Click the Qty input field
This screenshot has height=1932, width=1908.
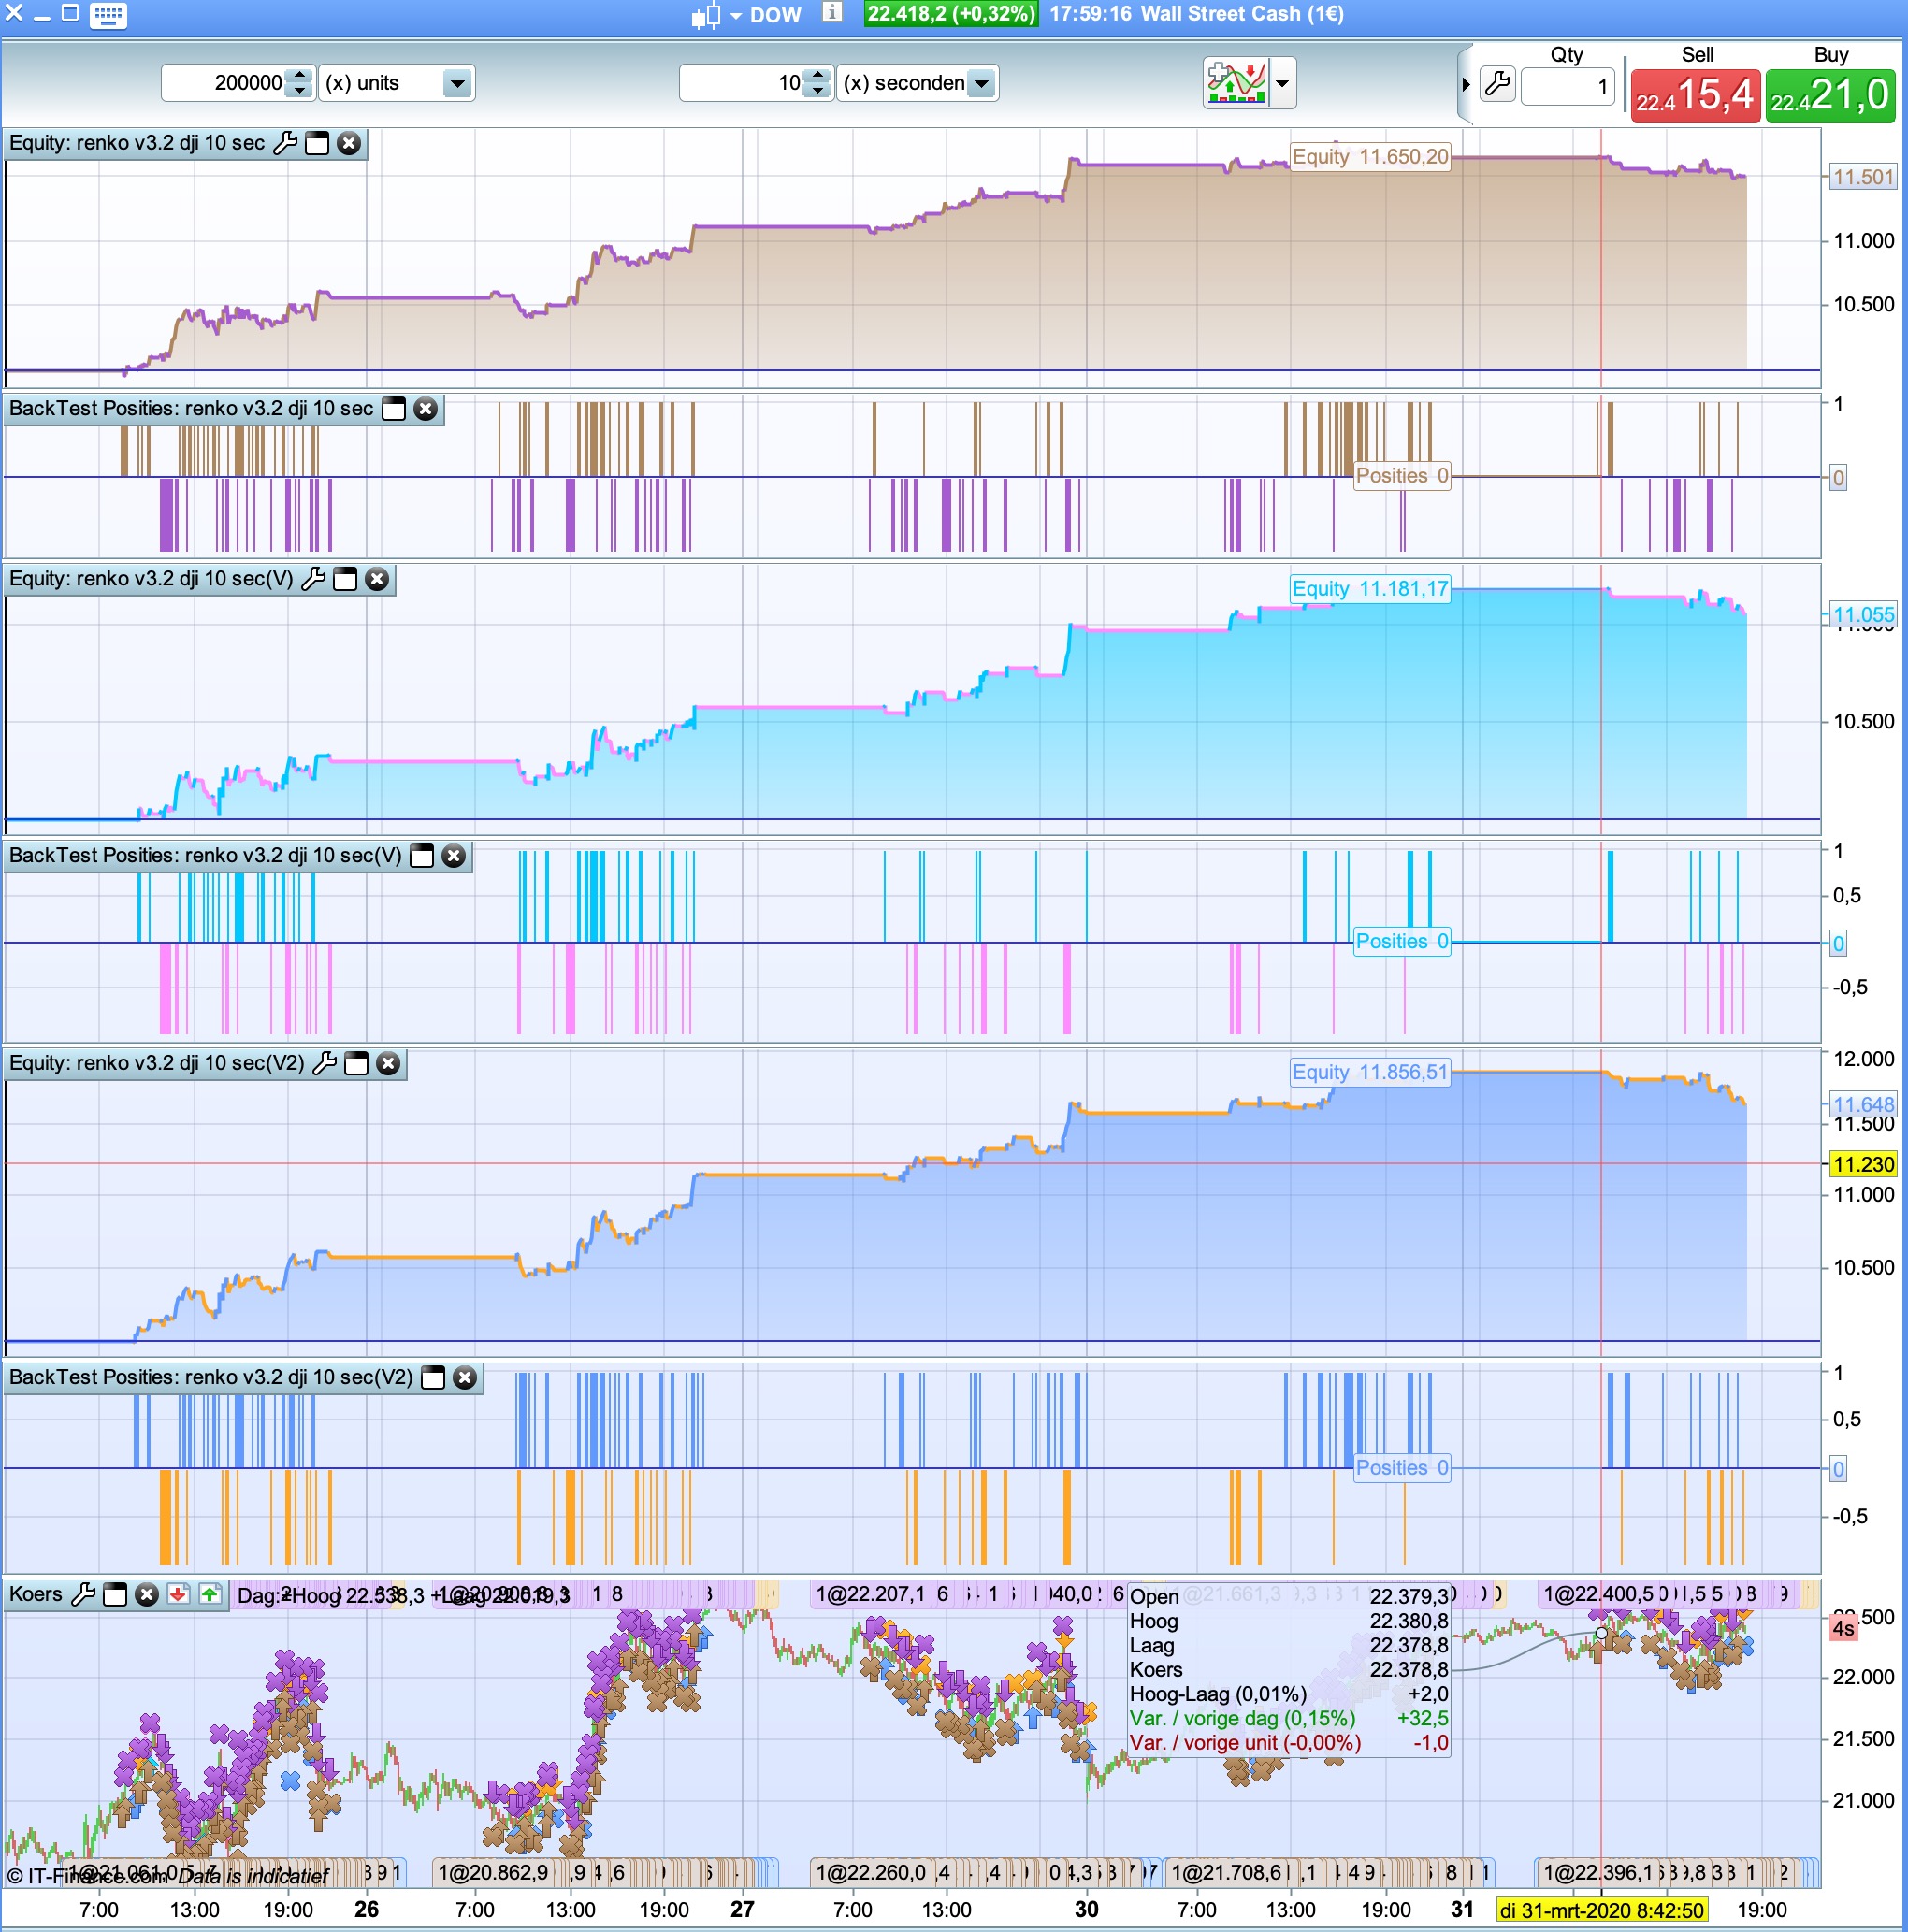tap(1566, 86)
